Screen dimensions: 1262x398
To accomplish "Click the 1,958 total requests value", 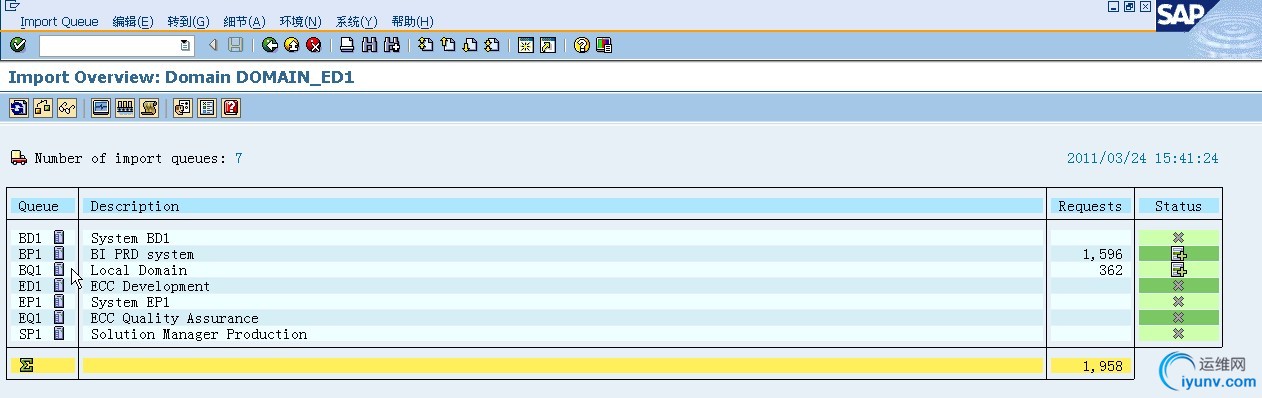I will (x=1102, y=366).
